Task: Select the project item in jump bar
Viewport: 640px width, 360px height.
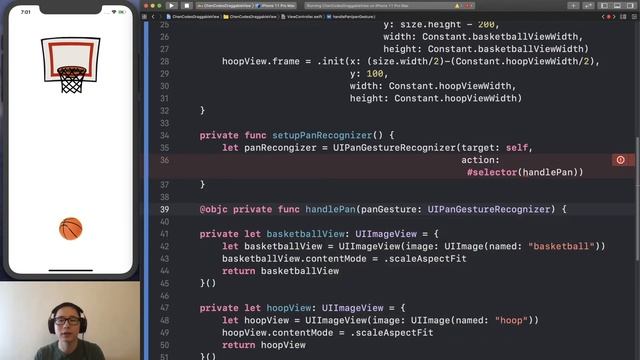Action: click(x=193, y=17)
